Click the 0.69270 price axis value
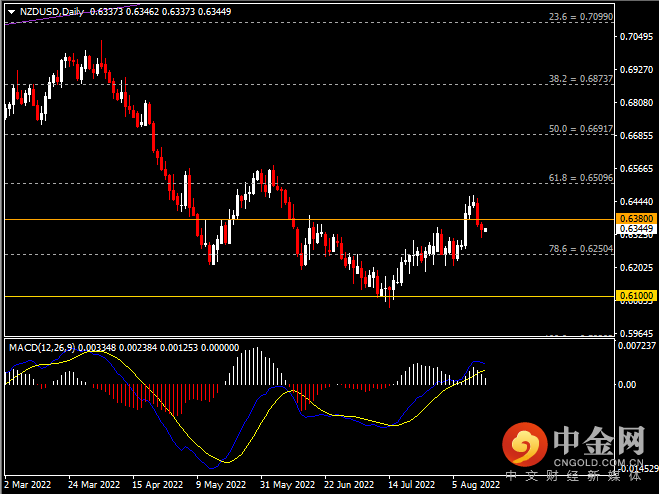This screenshot has height=494, width=659. tap(636, 69)
